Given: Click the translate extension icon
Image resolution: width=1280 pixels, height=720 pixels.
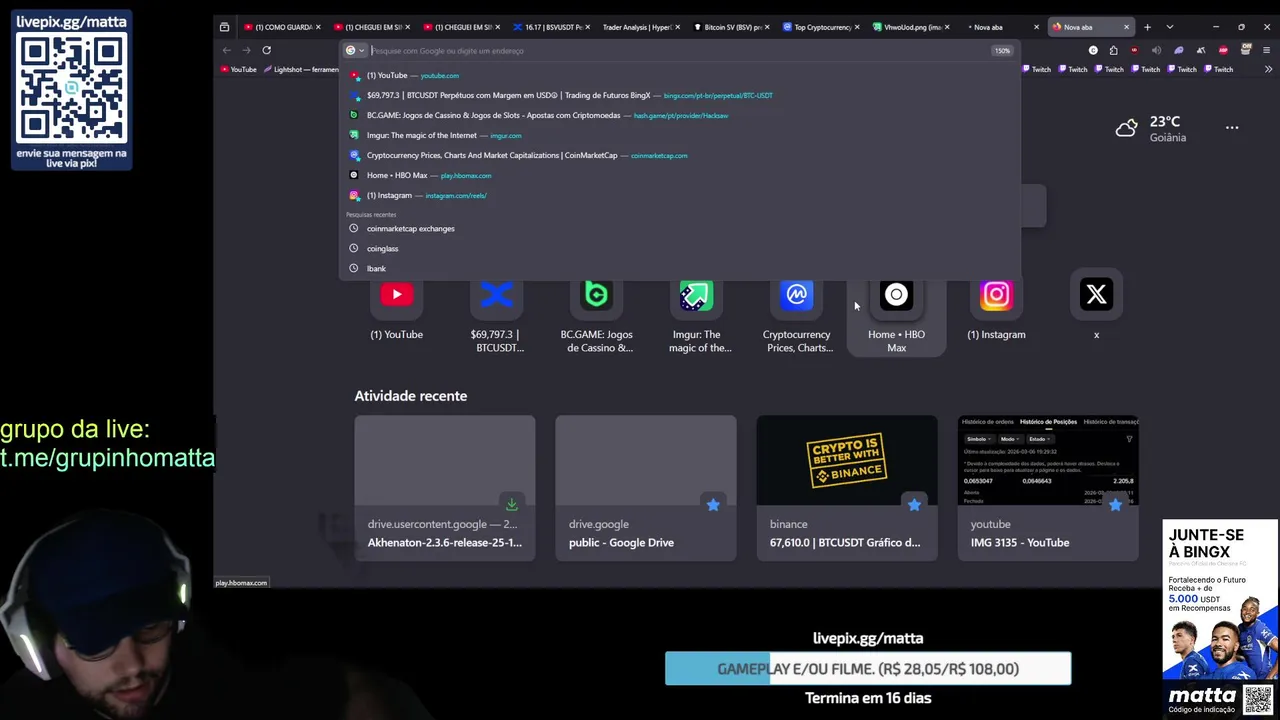Looking at the screenshot, I should click(x=1201, y=50).
